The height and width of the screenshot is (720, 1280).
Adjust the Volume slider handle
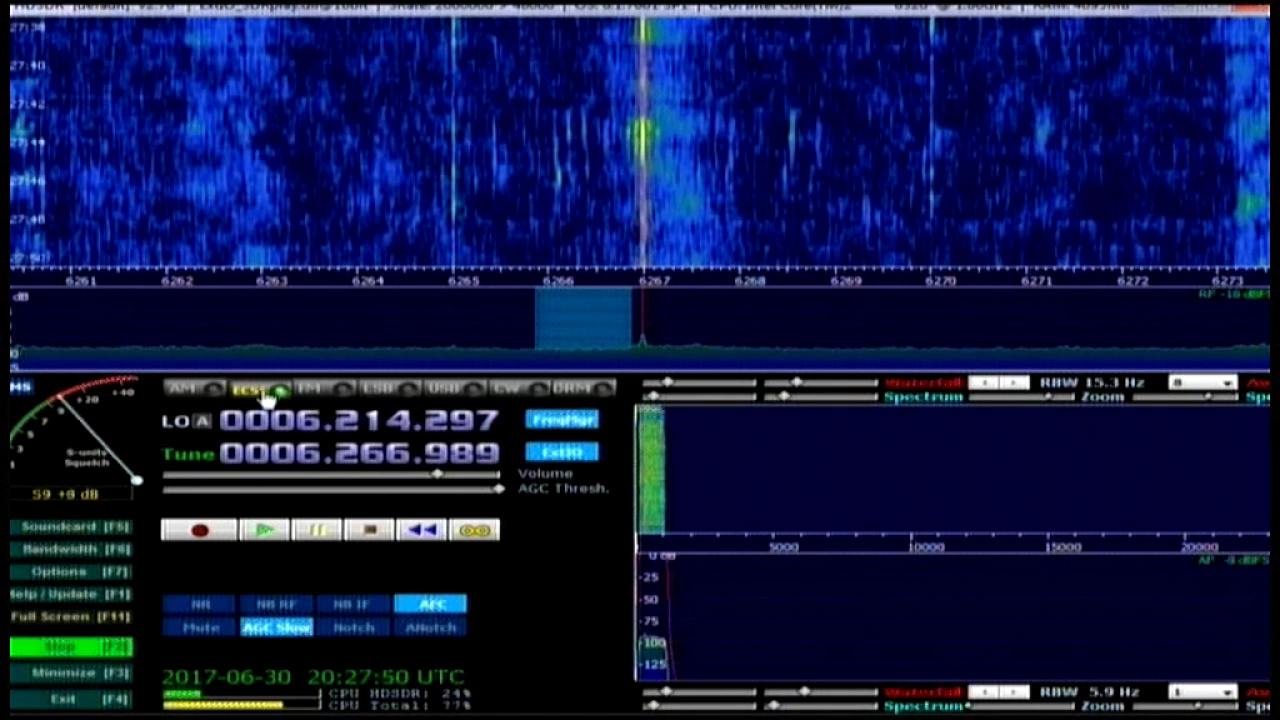click(x=437, y=473)
